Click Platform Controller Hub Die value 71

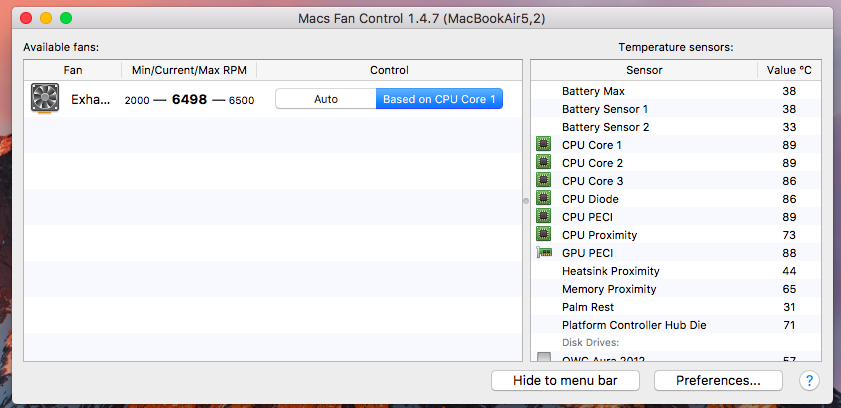pos(789,325)
